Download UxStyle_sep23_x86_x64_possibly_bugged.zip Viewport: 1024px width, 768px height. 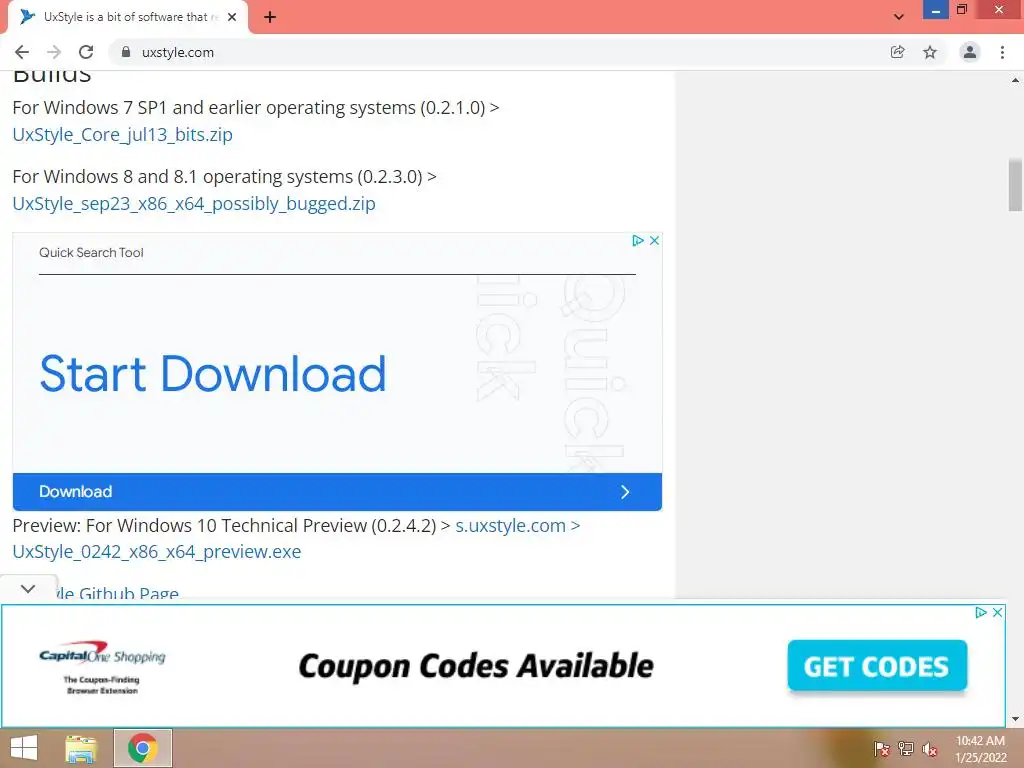[194, 204]
